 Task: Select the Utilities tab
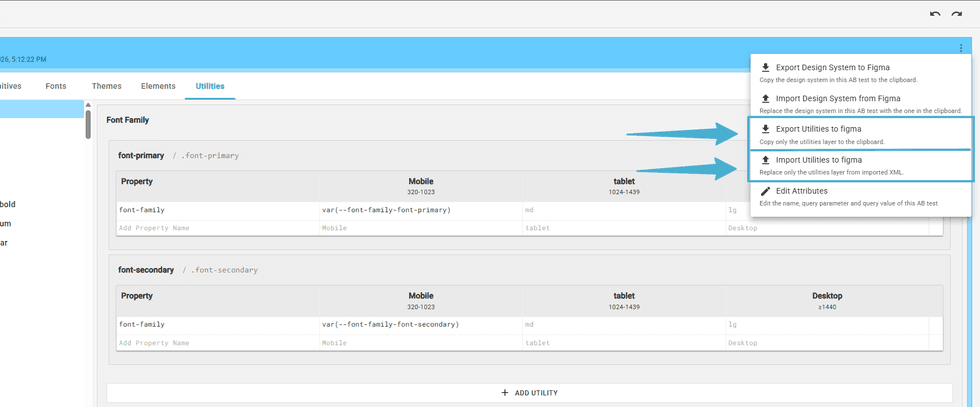210,86
